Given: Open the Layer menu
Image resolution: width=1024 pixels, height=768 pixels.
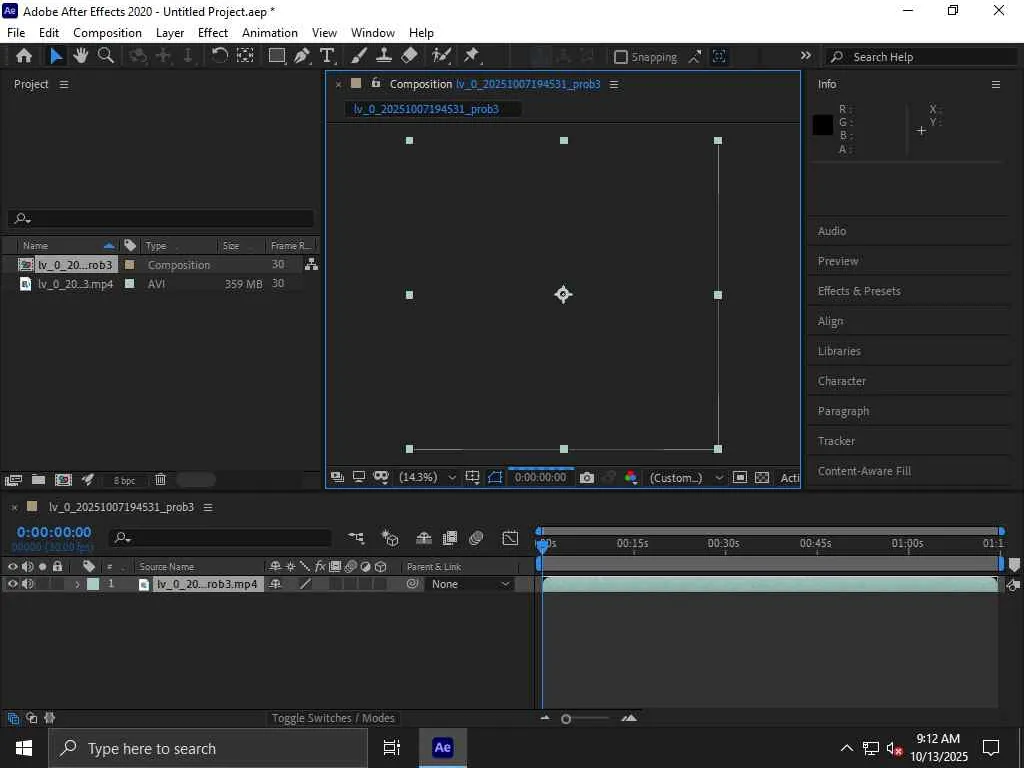Looking at the screenshot, I should point(170,33).
